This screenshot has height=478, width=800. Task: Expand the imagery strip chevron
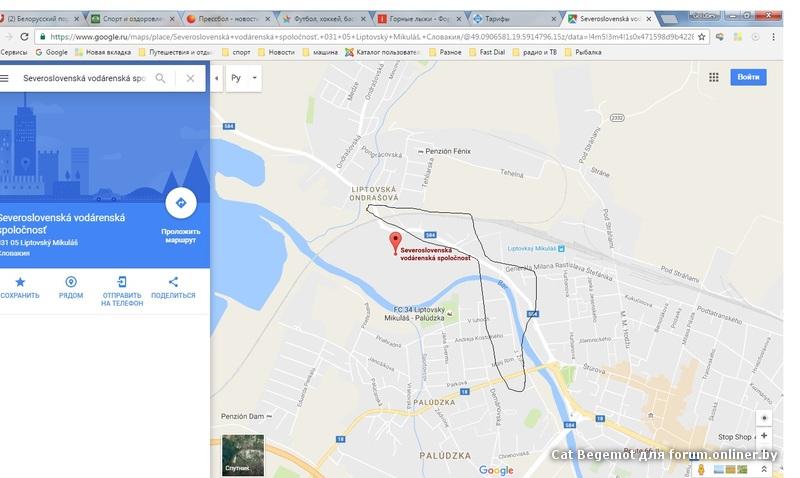pyautogui.click(x=764, y=469)
